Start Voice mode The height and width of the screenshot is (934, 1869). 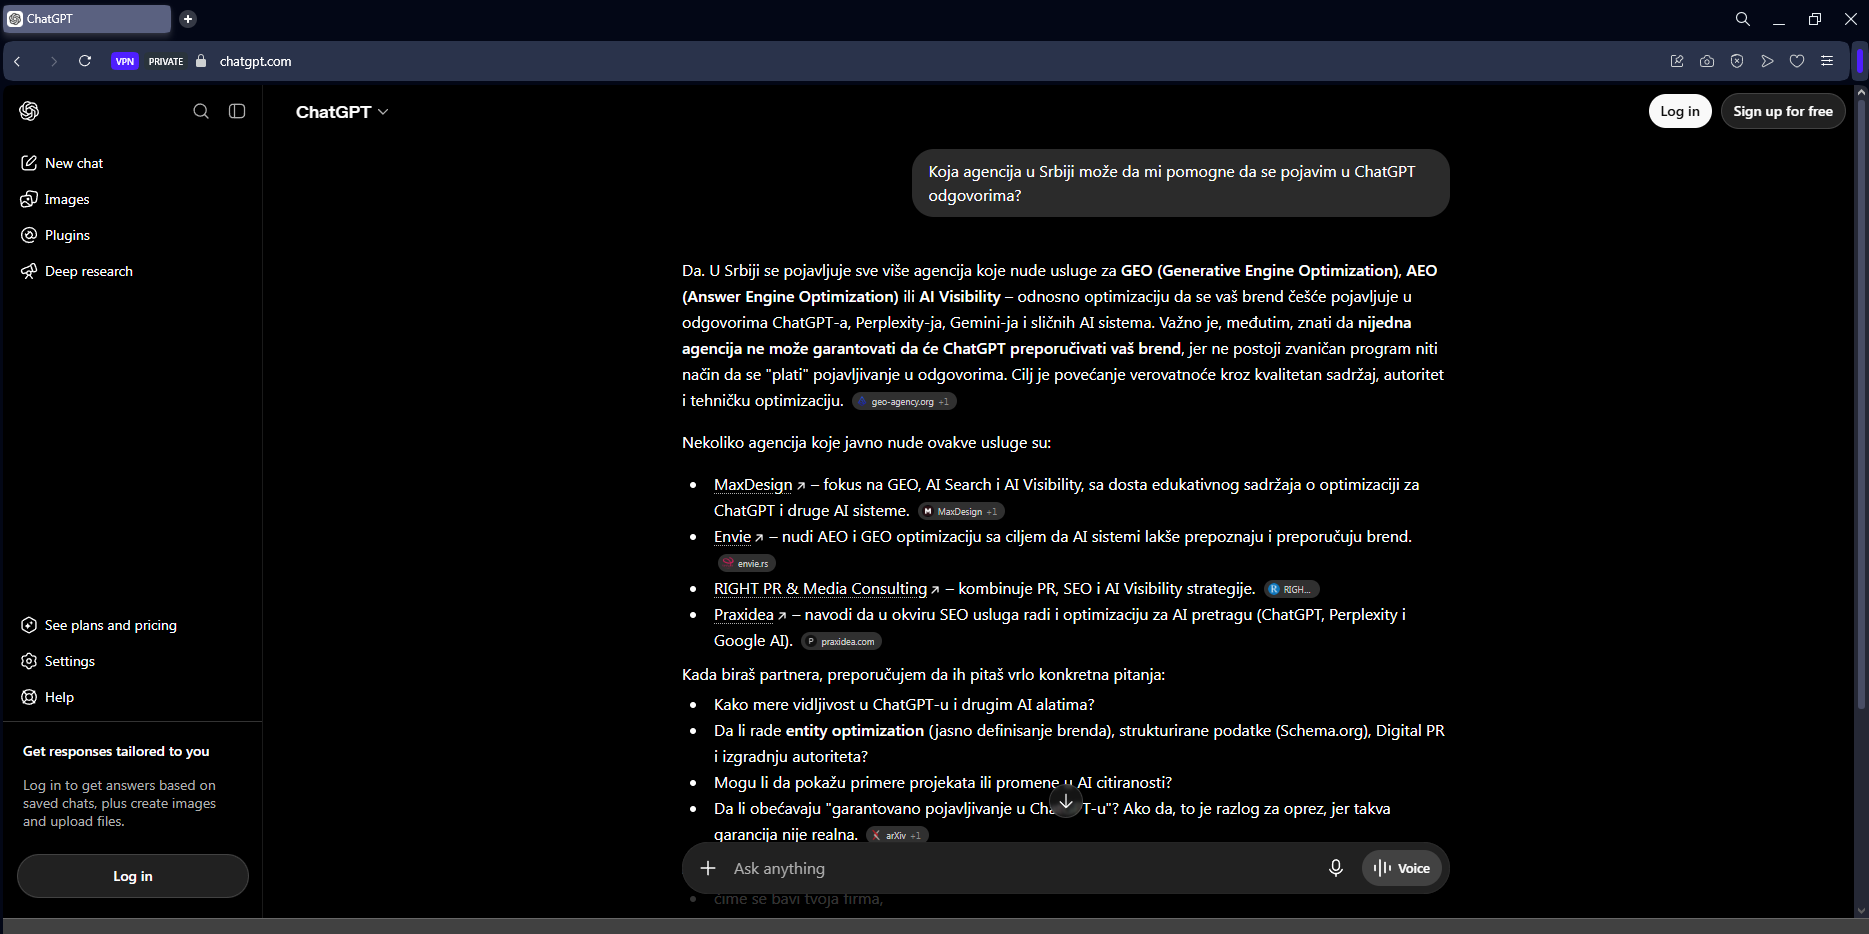(1402, 868)
